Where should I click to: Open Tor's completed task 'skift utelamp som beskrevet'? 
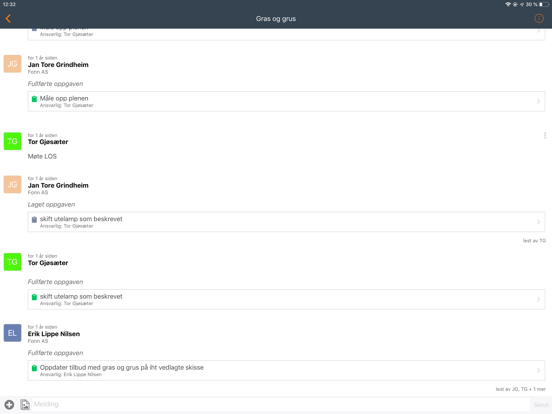[x=286, y=300]
